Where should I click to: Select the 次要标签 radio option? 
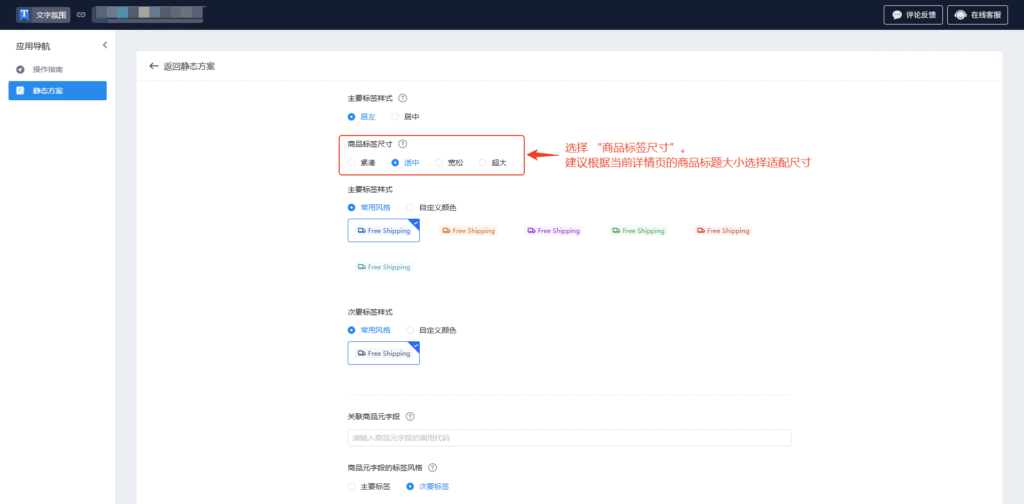[x=410, y=486]
